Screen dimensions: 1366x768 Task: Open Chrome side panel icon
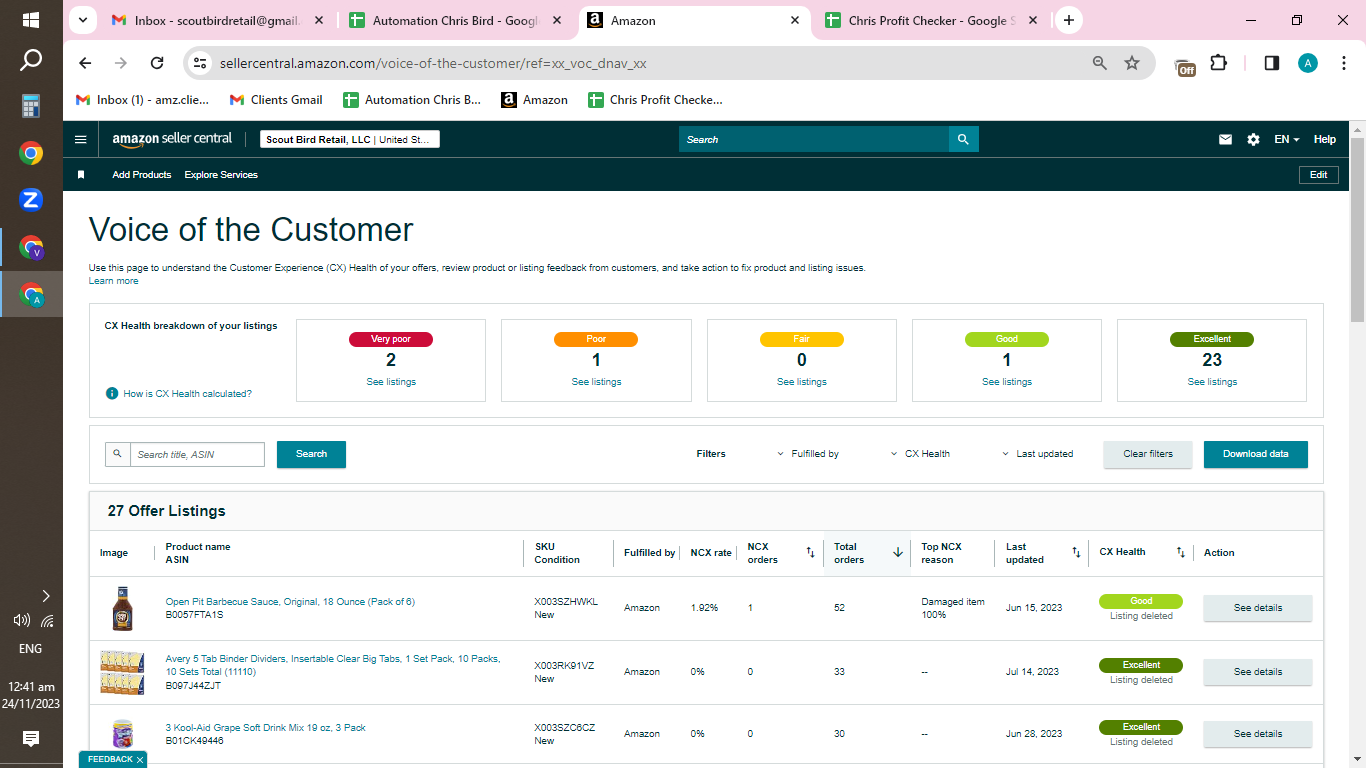1272,63
